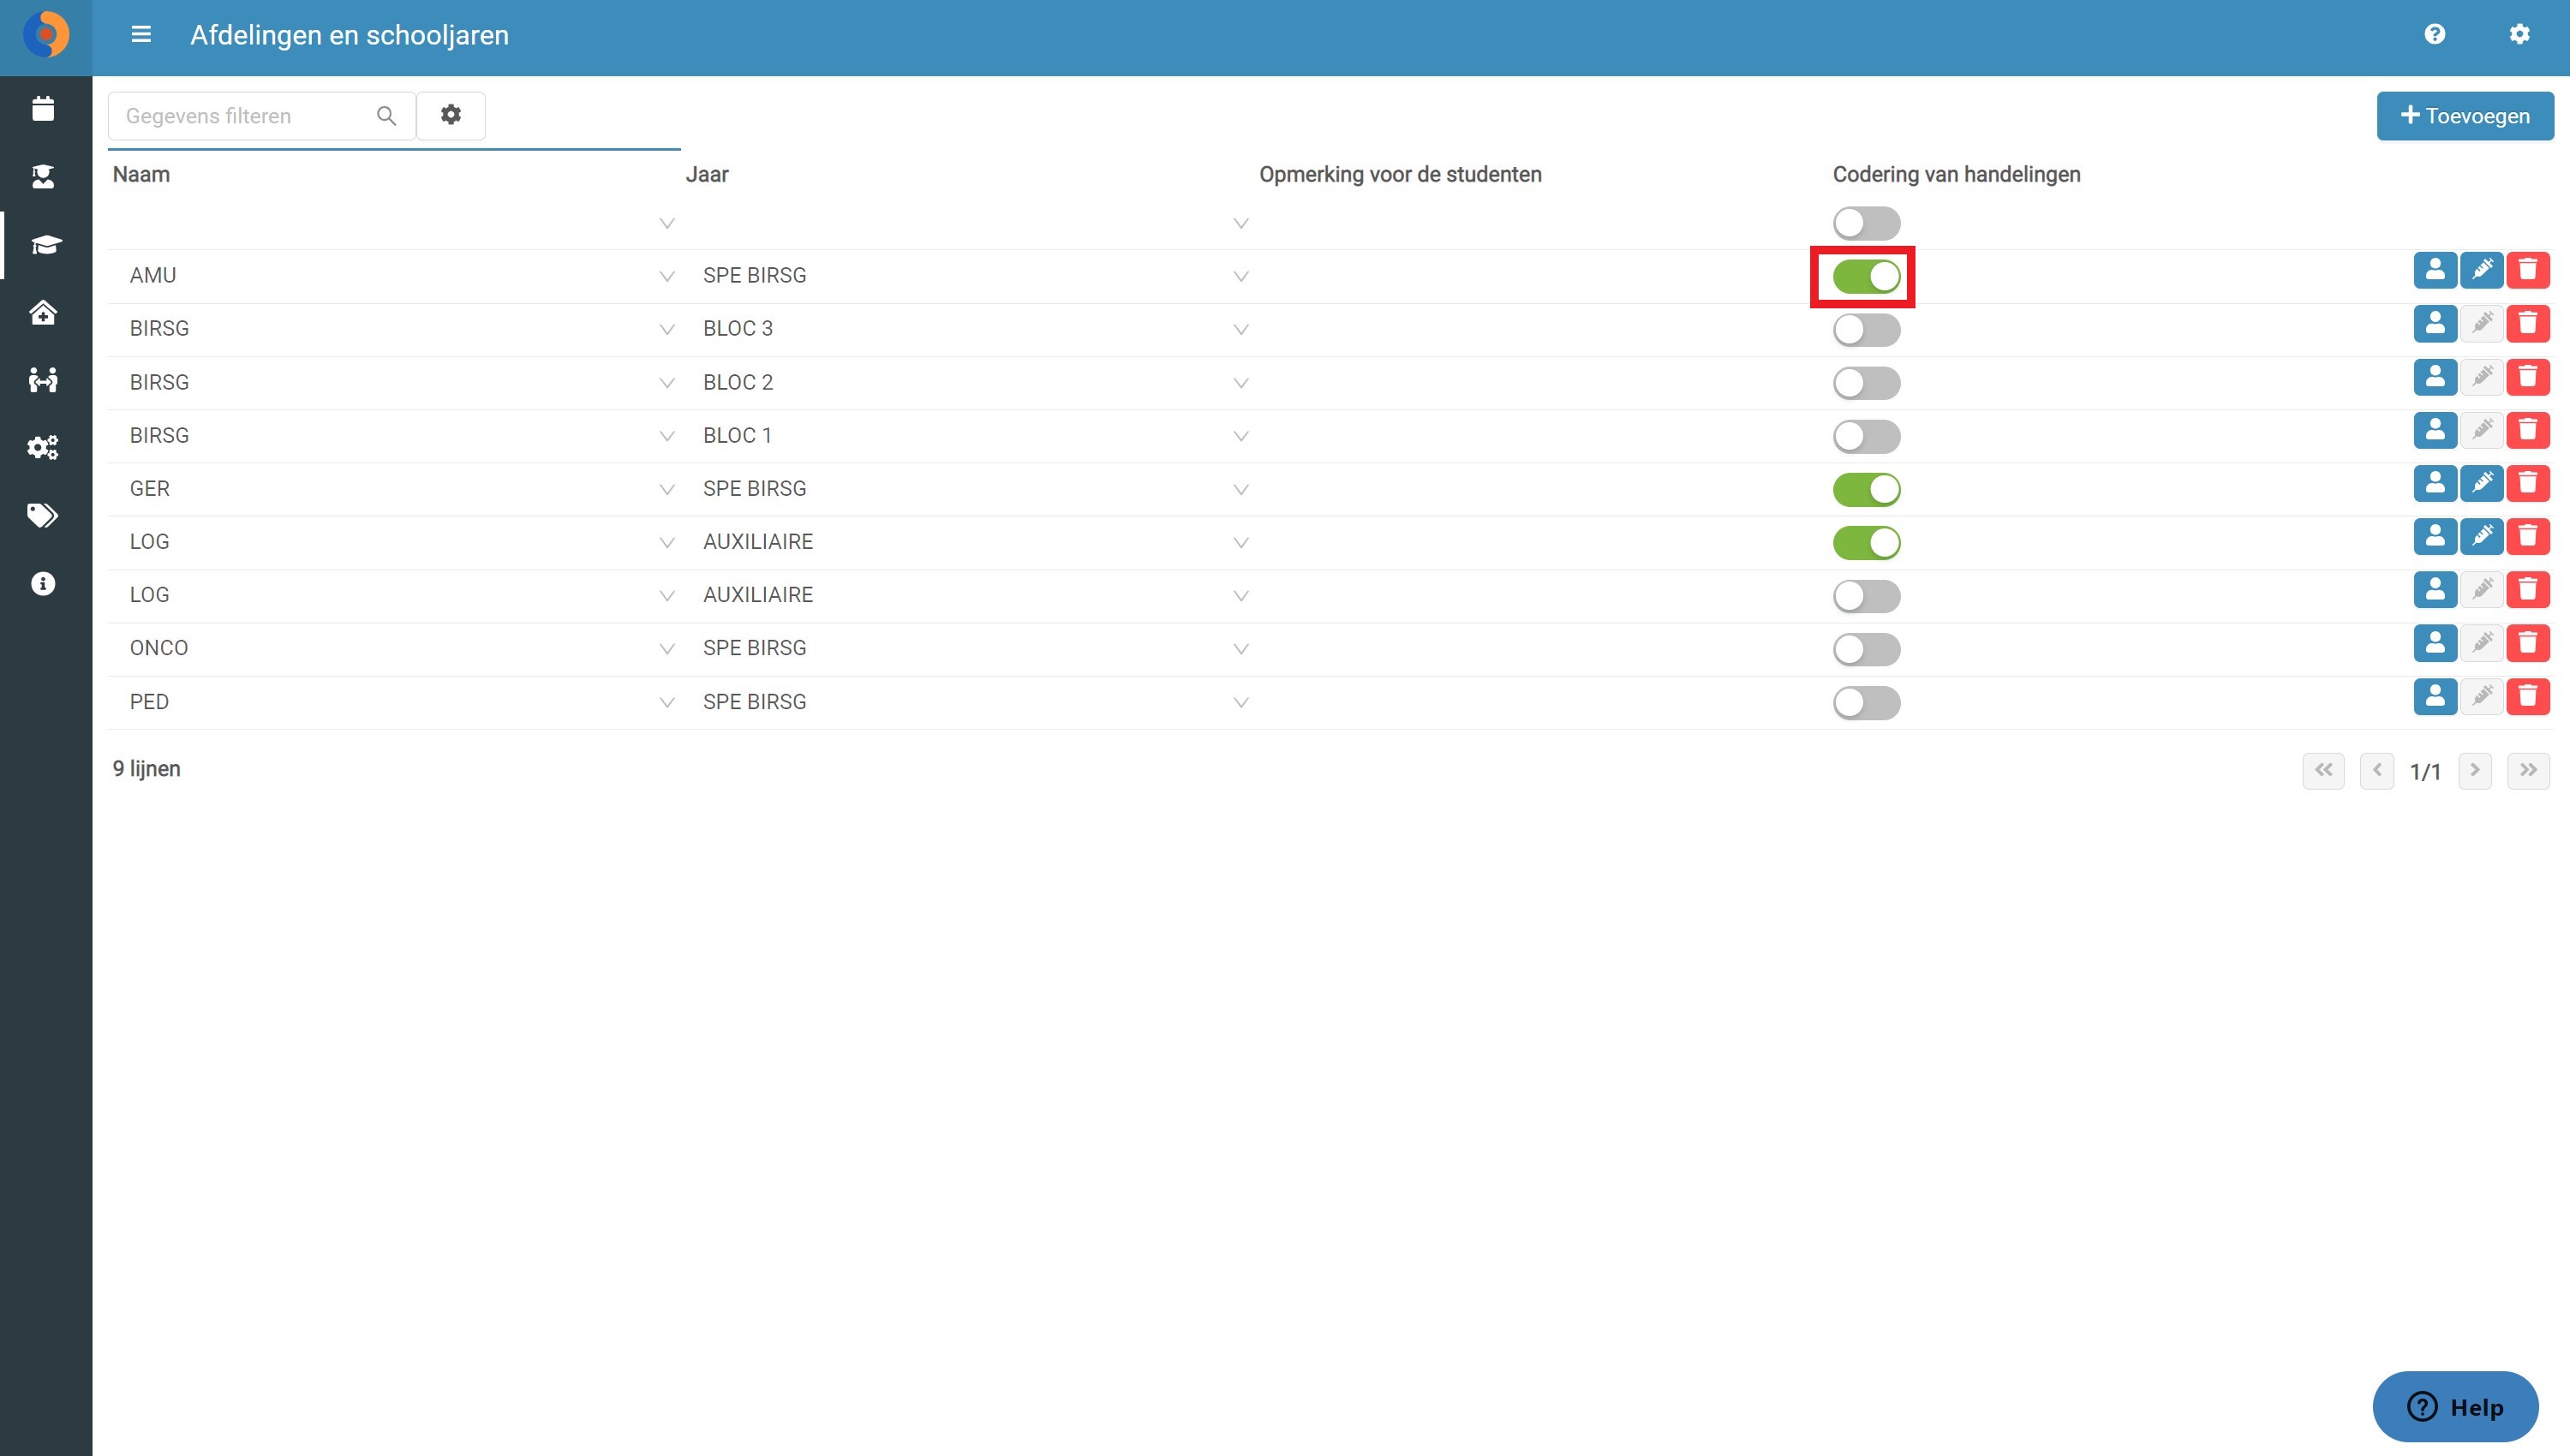
Task: Click the '9 lijnen' row count
Action: [146, 769]
